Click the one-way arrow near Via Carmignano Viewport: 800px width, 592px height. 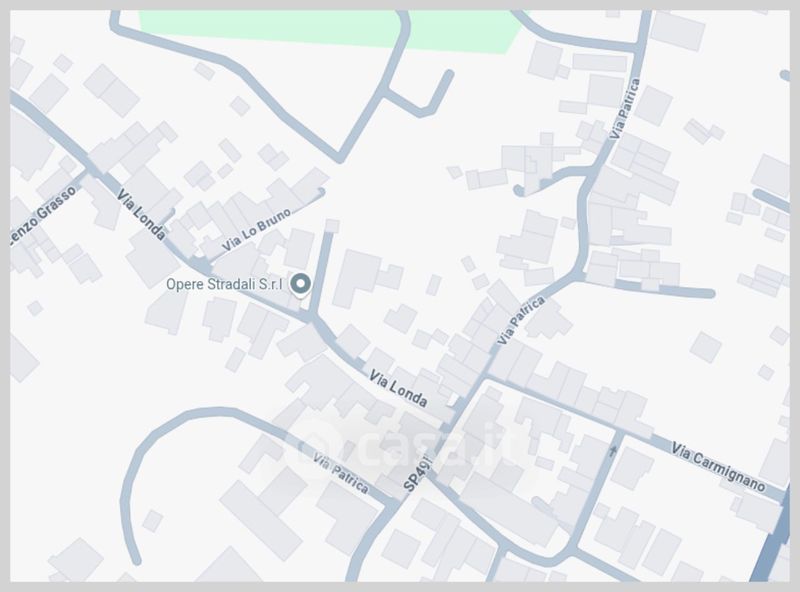(x=613, y=450)
